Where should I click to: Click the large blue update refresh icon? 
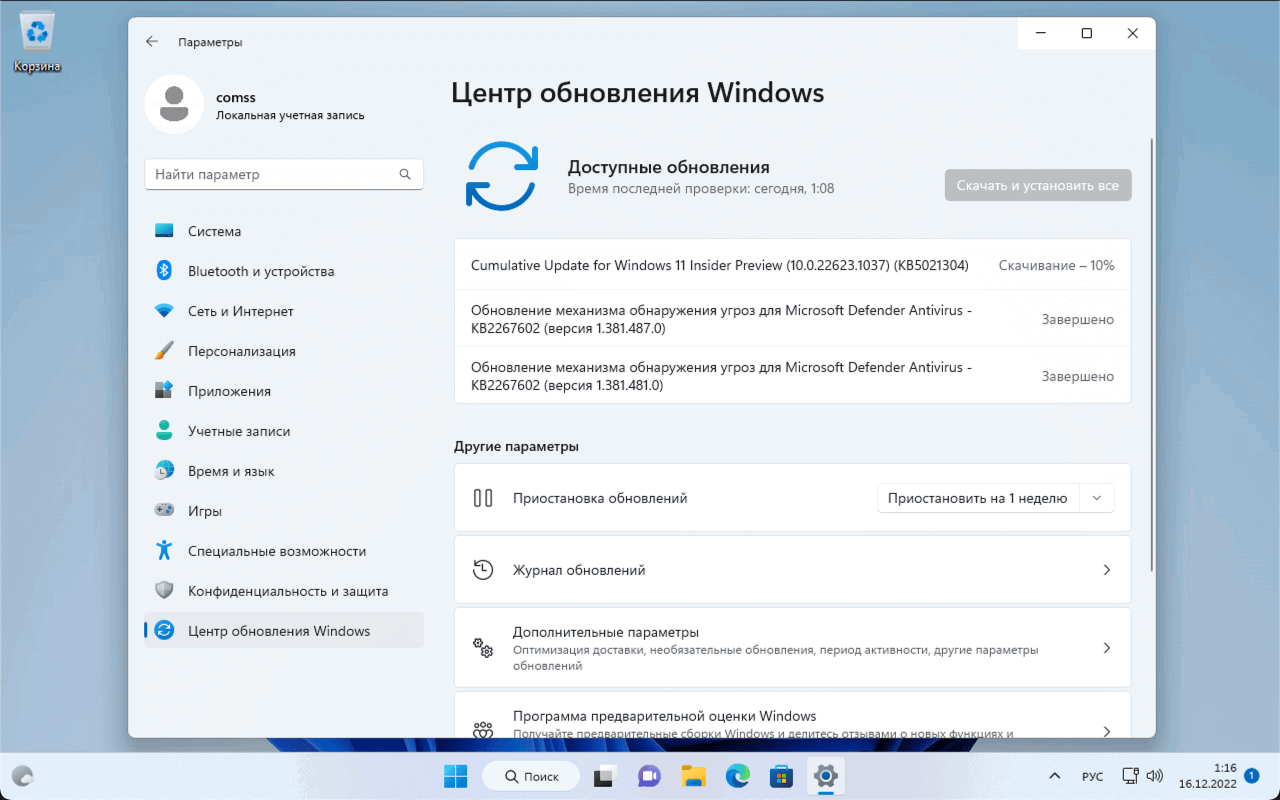pos(502,176)
